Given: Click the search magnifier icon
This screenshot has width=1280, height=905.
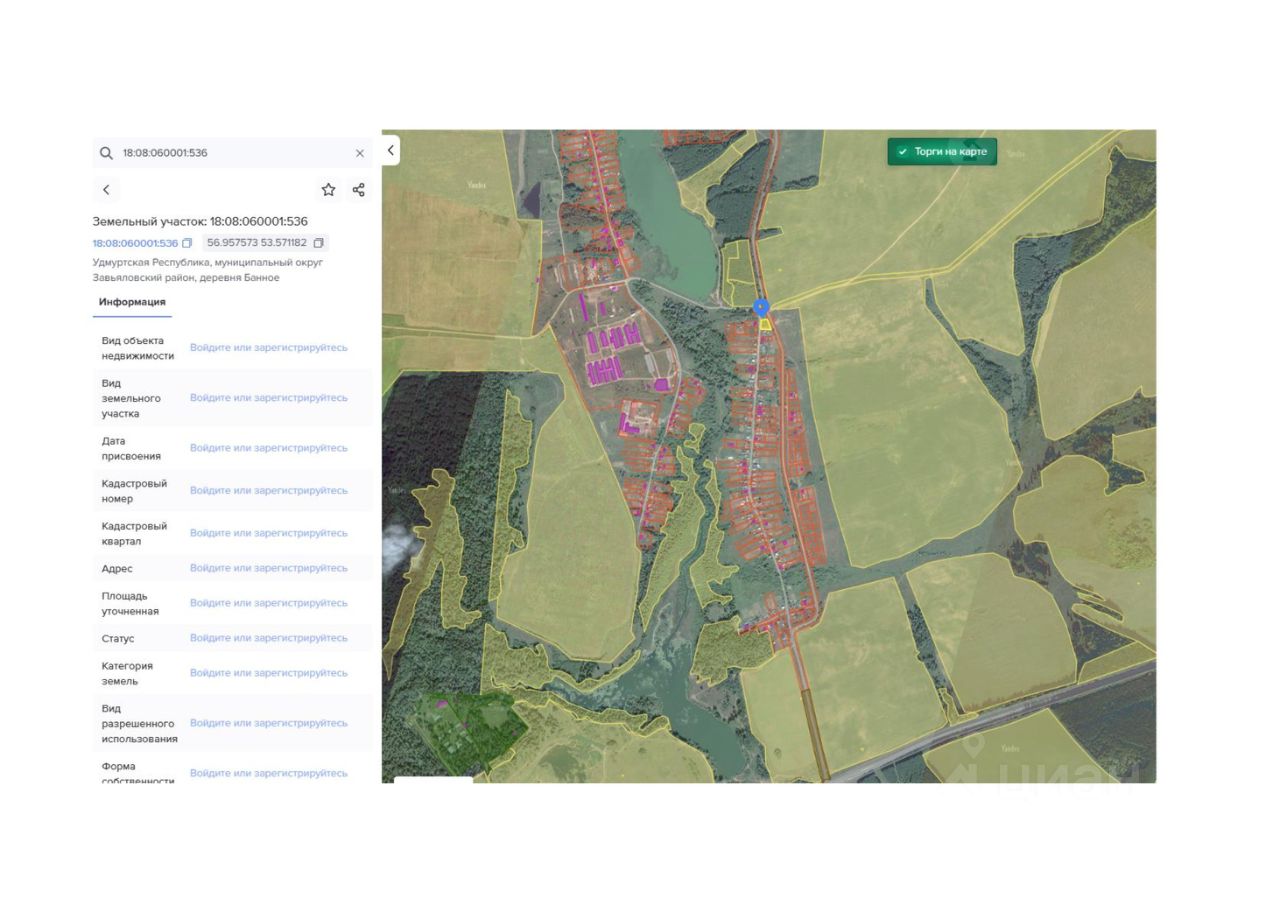Looking at the screenshot, I should (106, 153).
